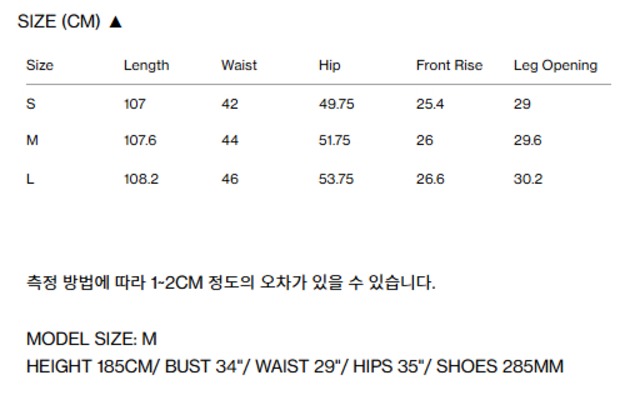
Task: Select the M size row label
Action: point(32,141)
